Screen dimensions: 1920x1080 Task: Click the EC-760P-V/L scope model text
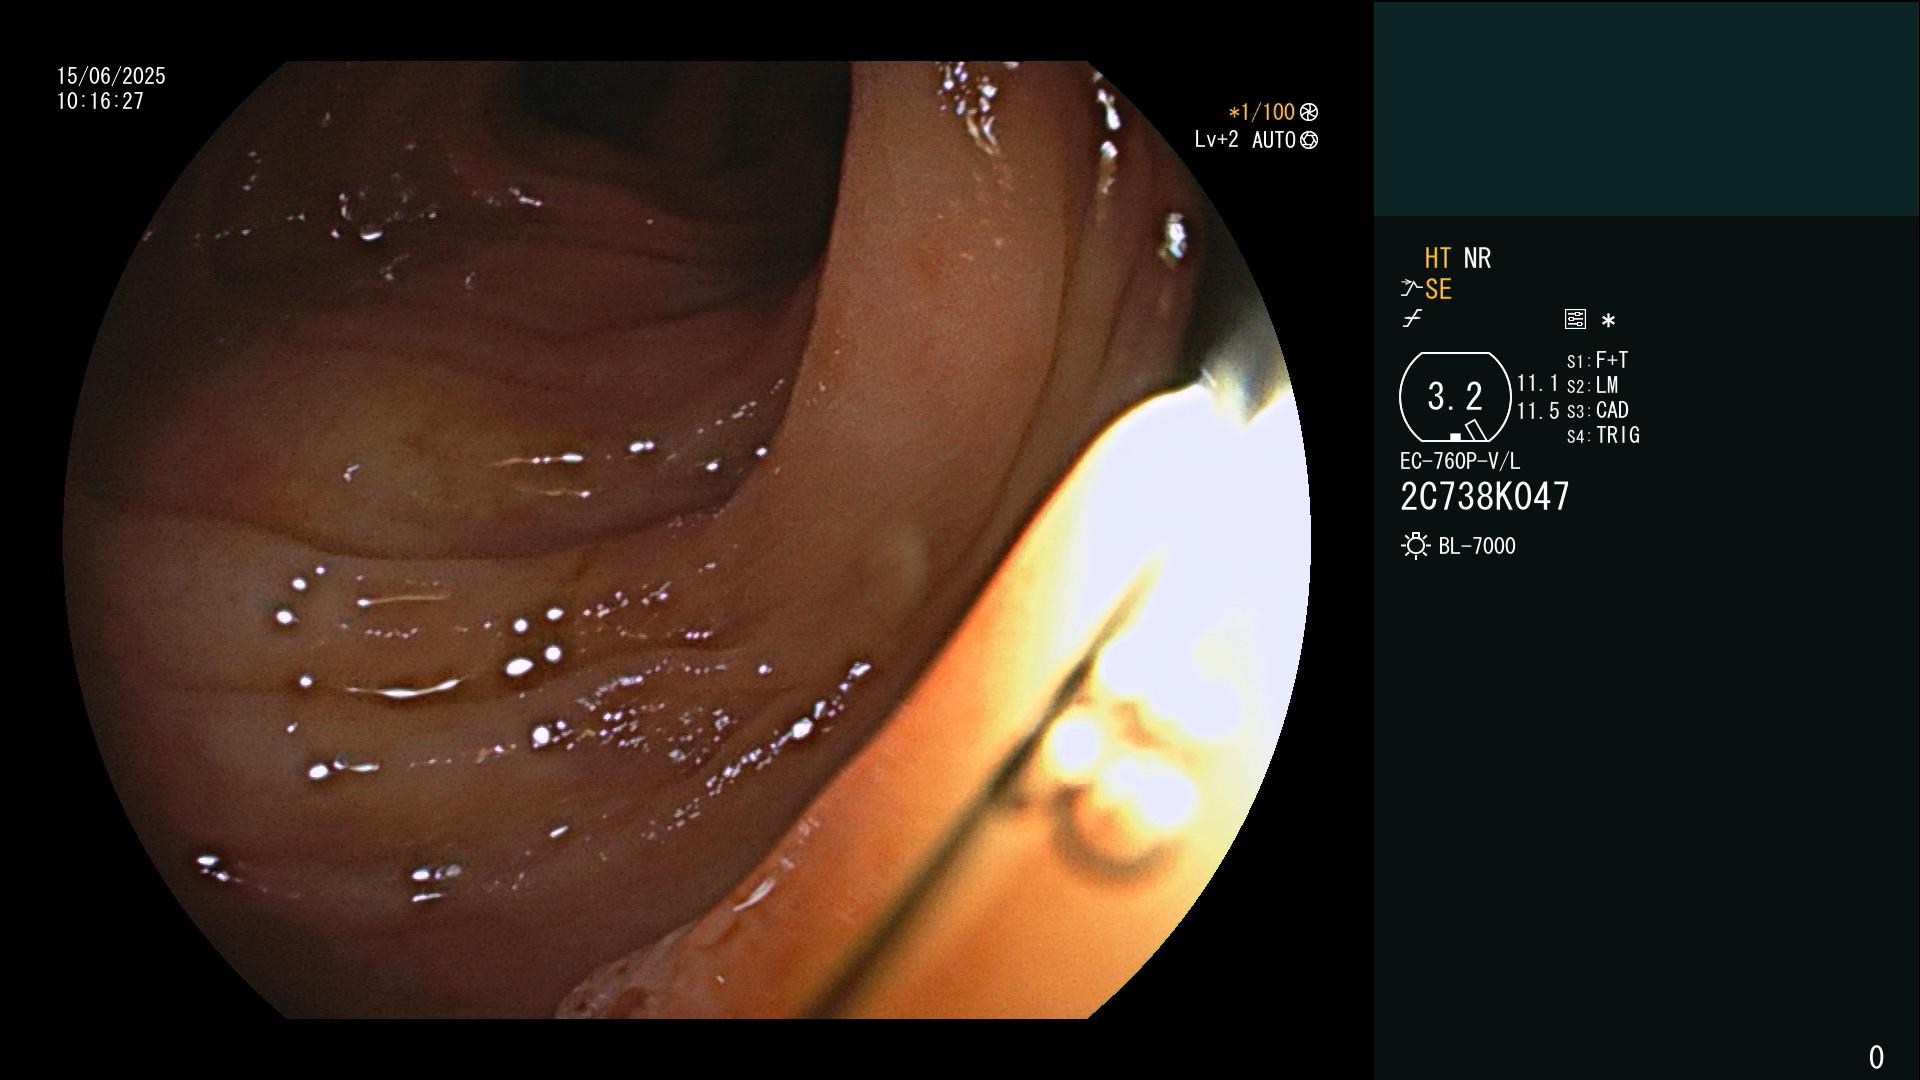[x=1460, y=461]
